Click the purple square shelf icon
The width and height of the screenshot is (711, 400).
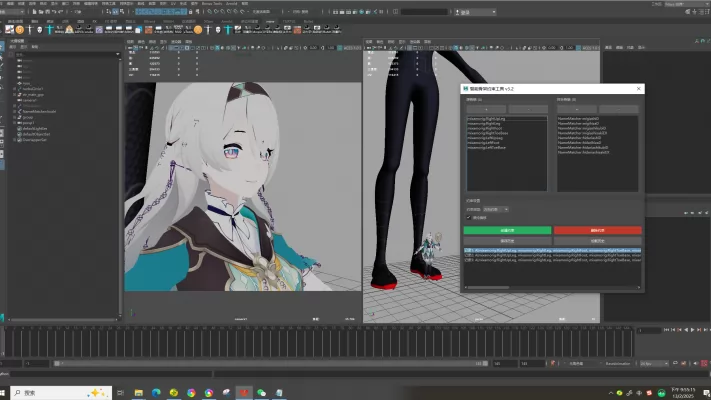99,30
